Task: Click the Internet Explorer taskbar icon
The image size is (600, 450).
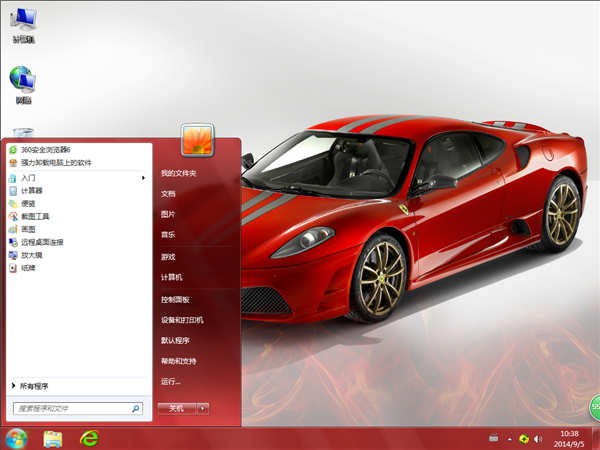Action: 90,438
